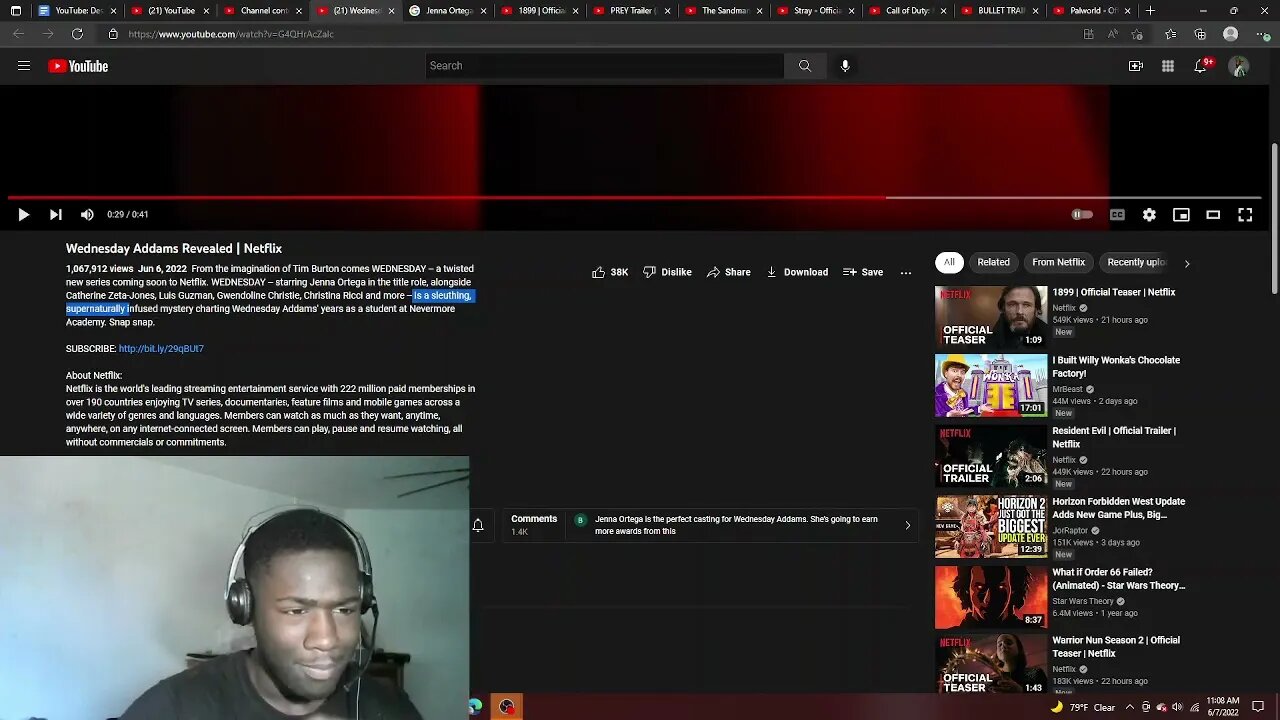Screen dimensions: 1280x720
Task: Like the video with 38K likes
Action: pos(610,272)
